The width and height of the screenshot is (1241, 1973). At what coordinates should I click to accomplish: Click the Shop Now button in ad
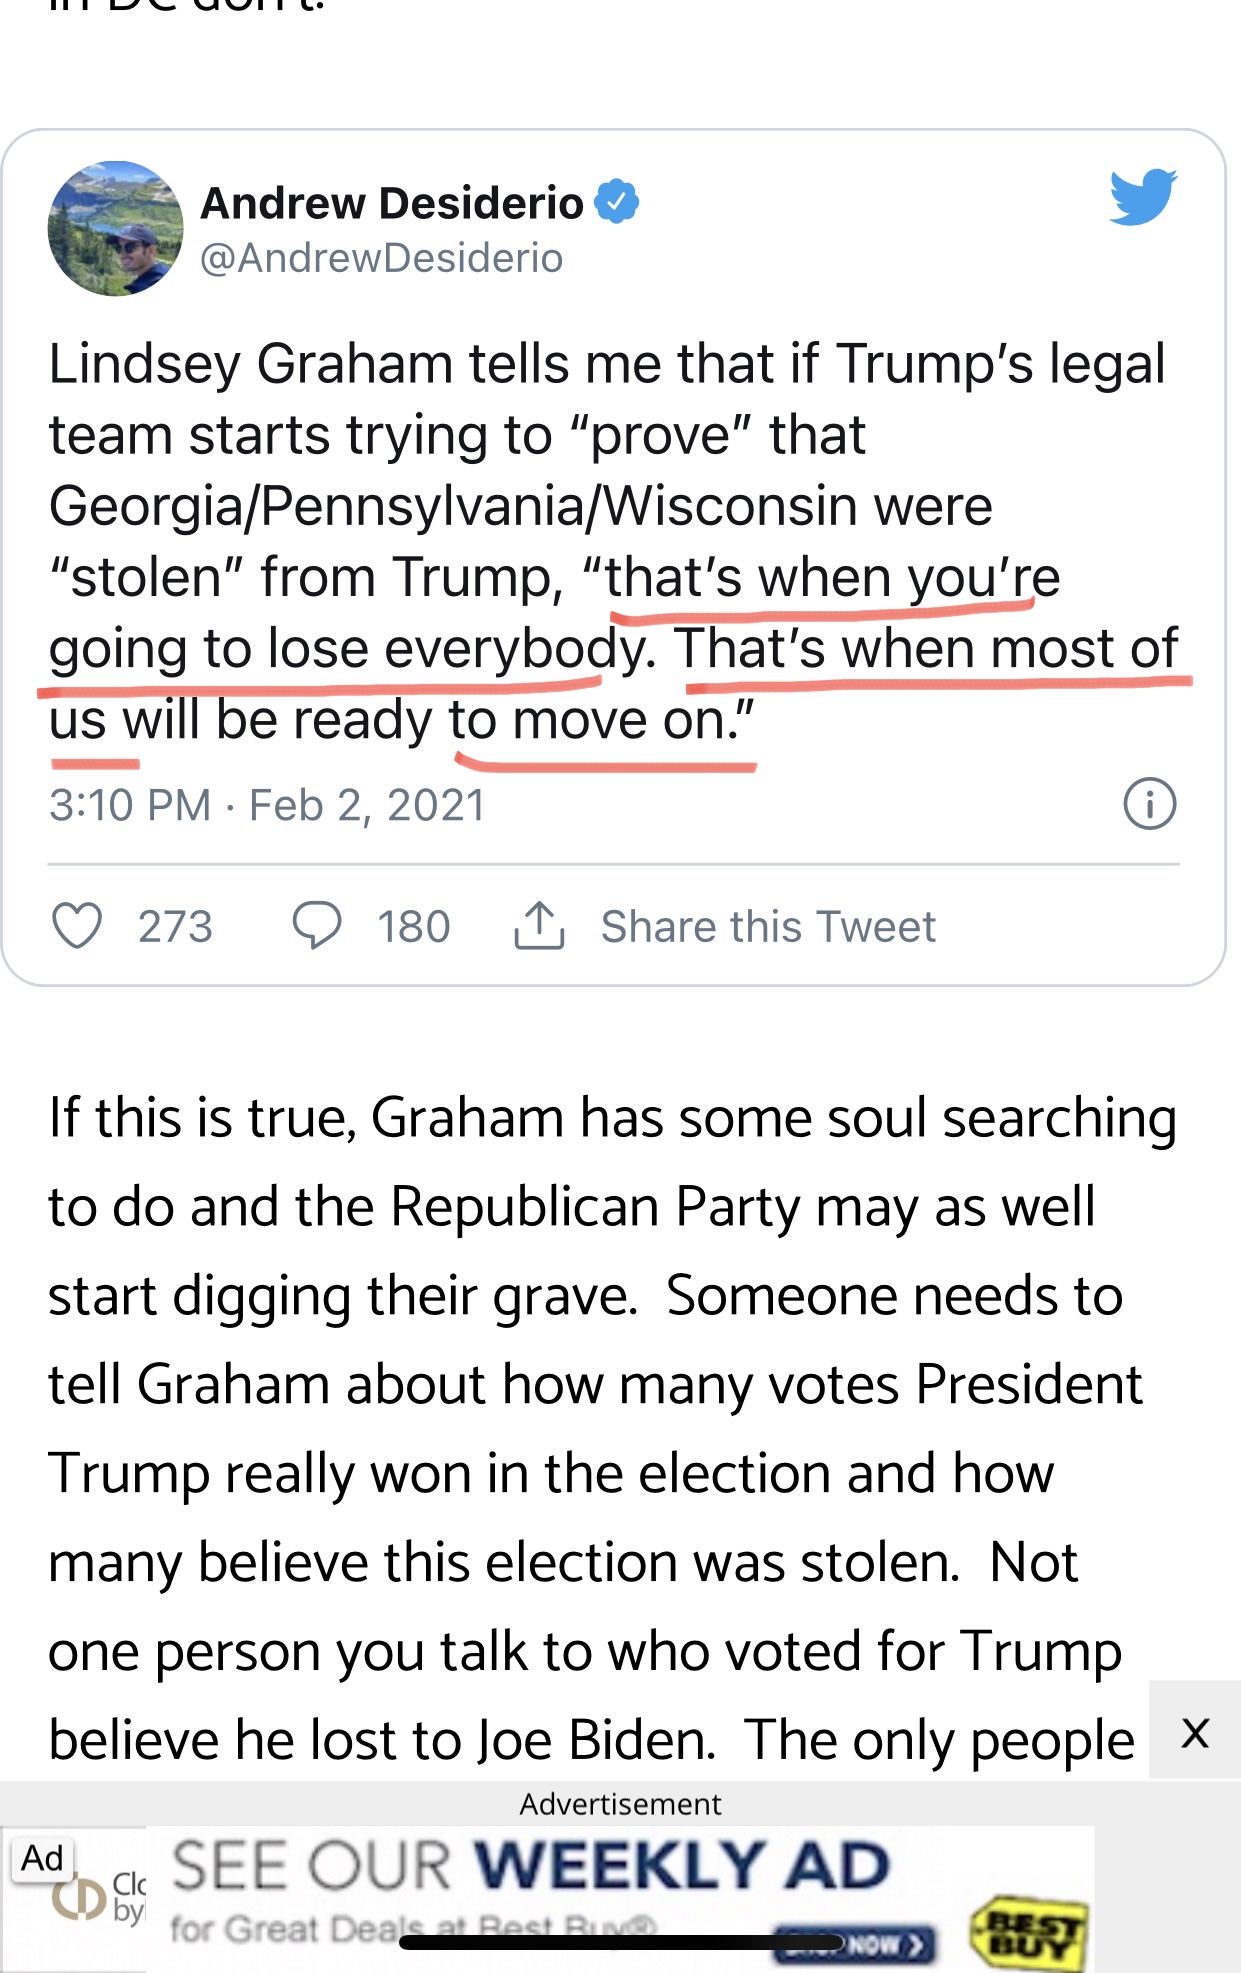point(855,1944)
